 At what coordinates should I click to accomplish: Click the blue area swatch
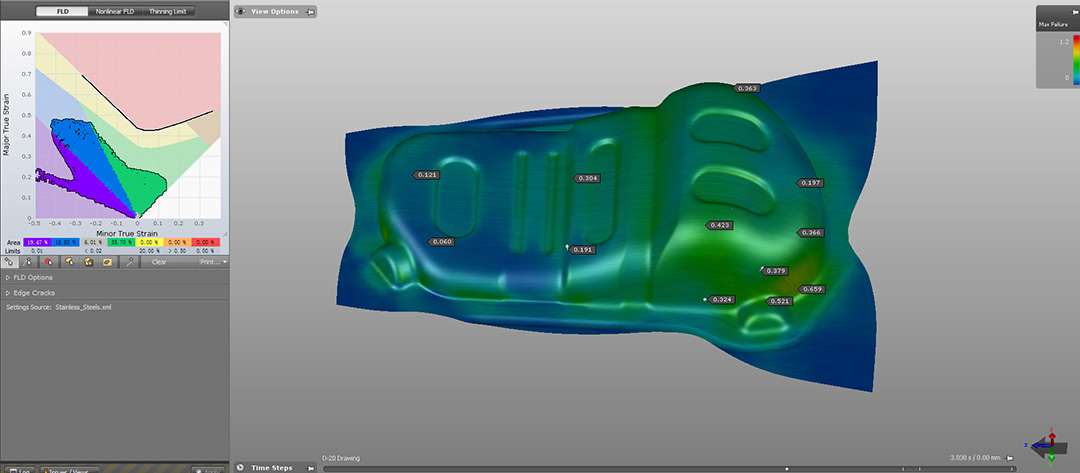coord(65,242)
